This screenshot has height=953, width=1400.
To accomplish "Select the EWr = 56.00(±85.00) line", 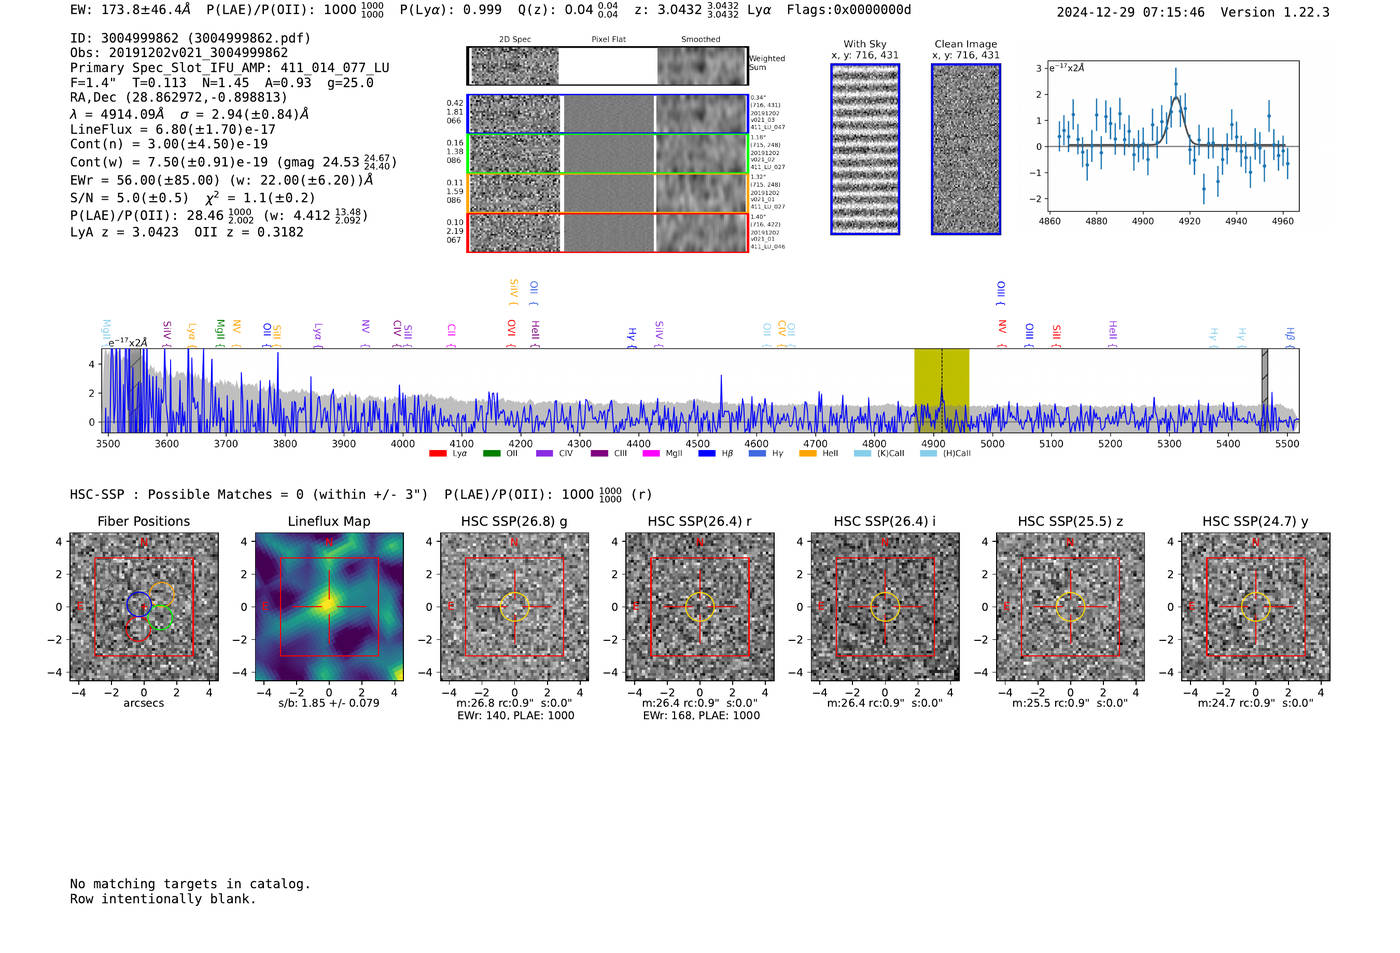I will (x=222, y=180).
